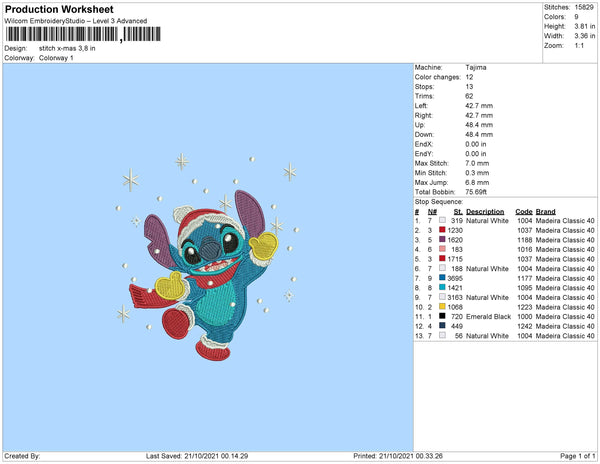Click the 'Code' column header
The width and height of the screenshot is (600, 464).
pyautogui.click(x=524, y=212)
